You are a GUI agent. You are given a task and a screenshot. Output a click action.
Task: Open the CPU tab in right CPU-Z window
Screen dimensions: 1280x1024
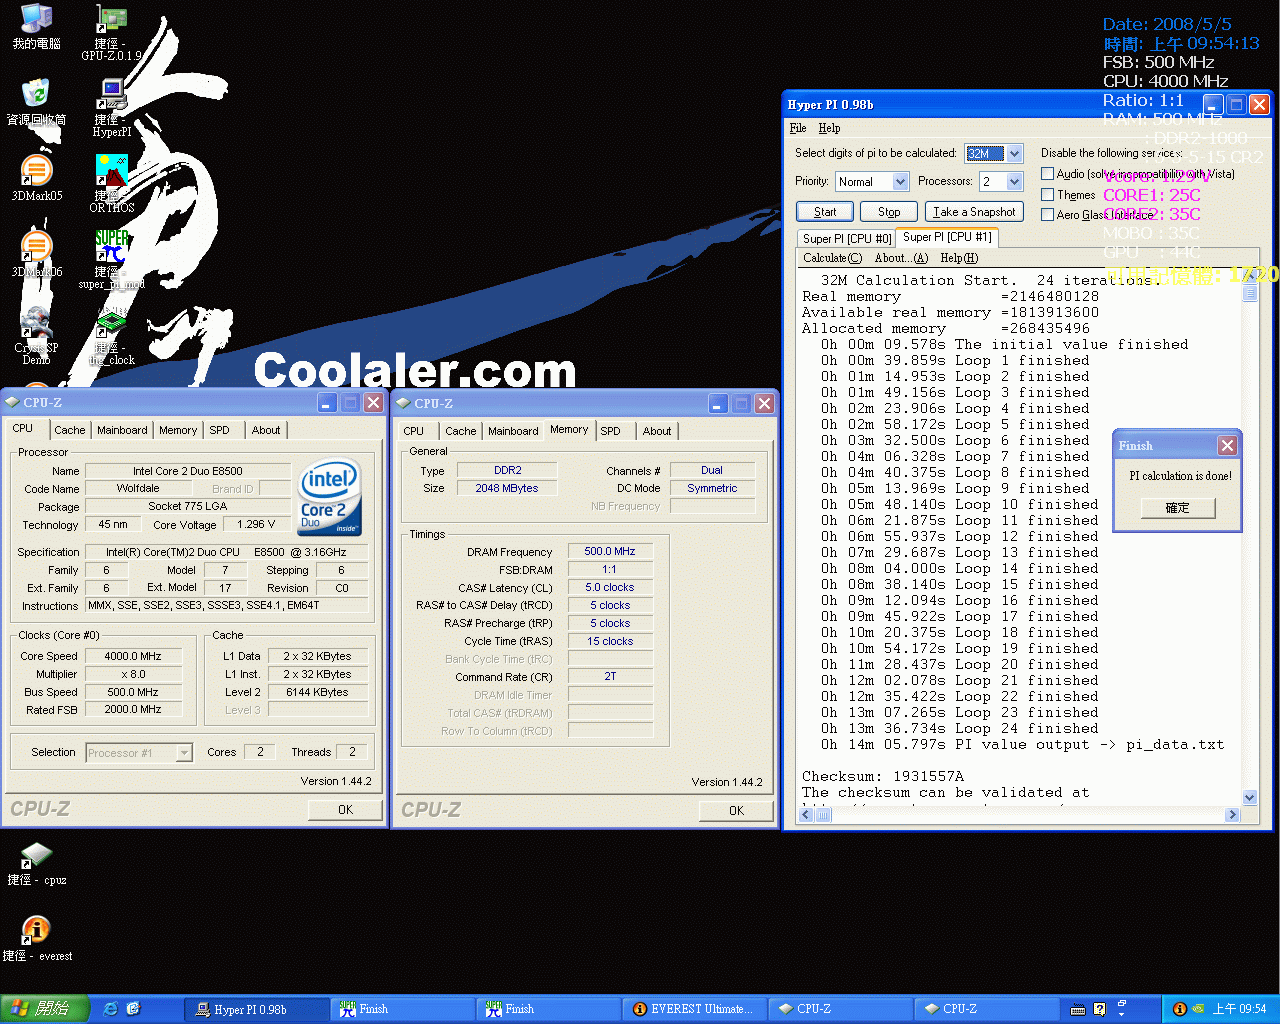tap(414, 431)
